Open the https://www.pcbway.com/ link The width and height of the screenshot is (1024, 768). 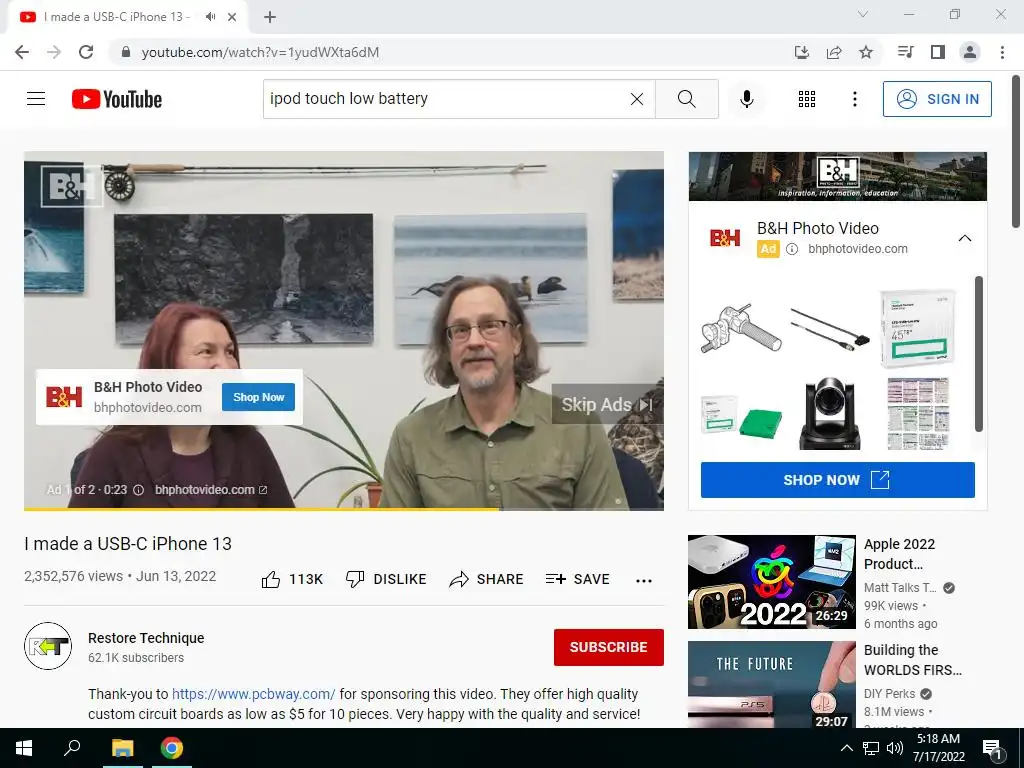253,694
